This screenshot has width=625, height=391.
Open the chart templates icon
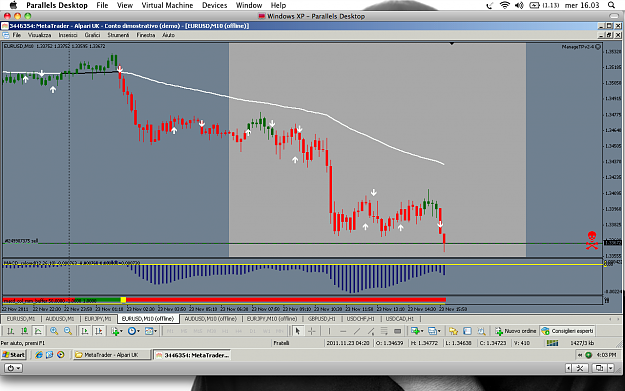tap(149, 331)
